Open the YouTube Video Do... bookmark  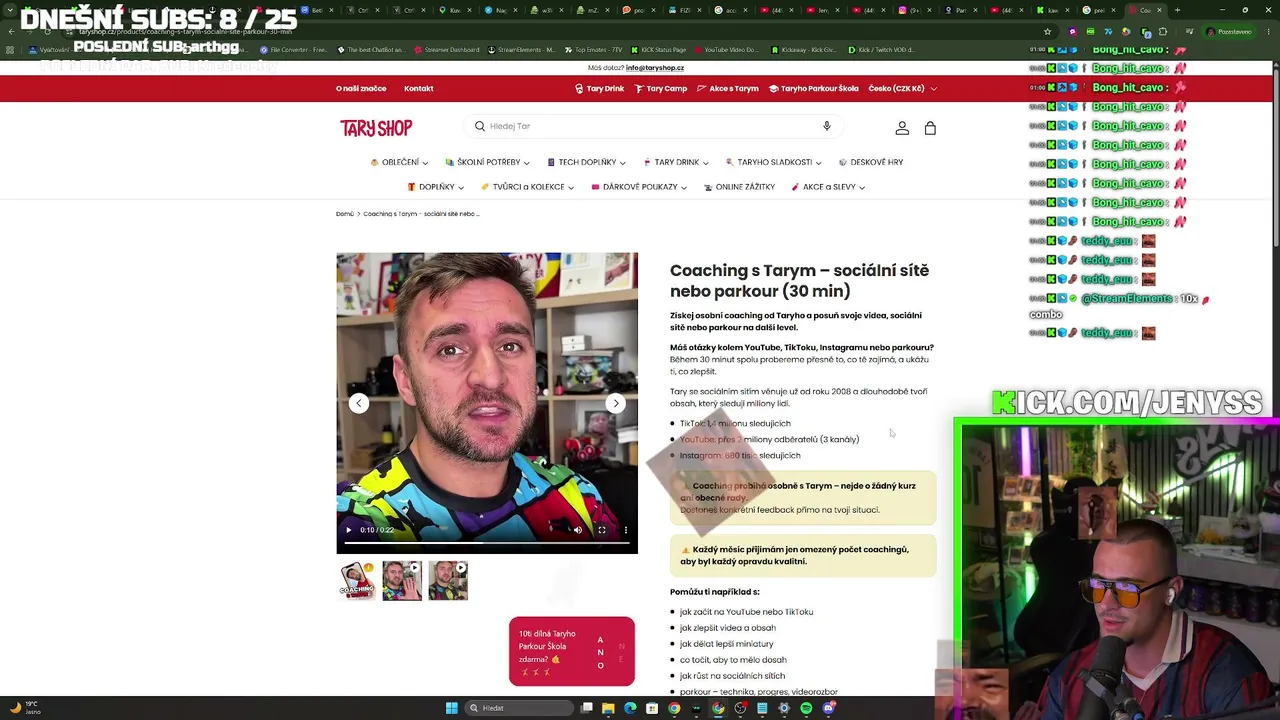click(x=725, y=50)
